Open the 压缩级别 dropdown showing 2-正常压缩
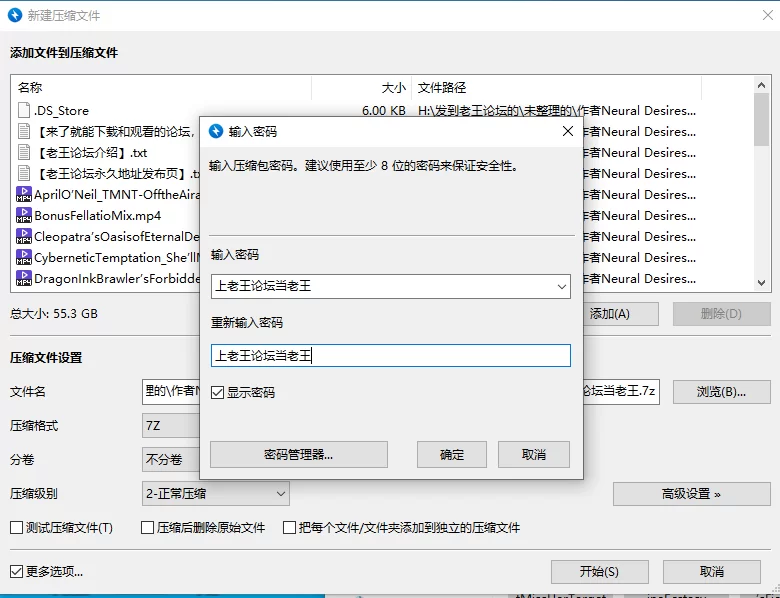Viewport: 780px width, 598px height. click(215, 494)
